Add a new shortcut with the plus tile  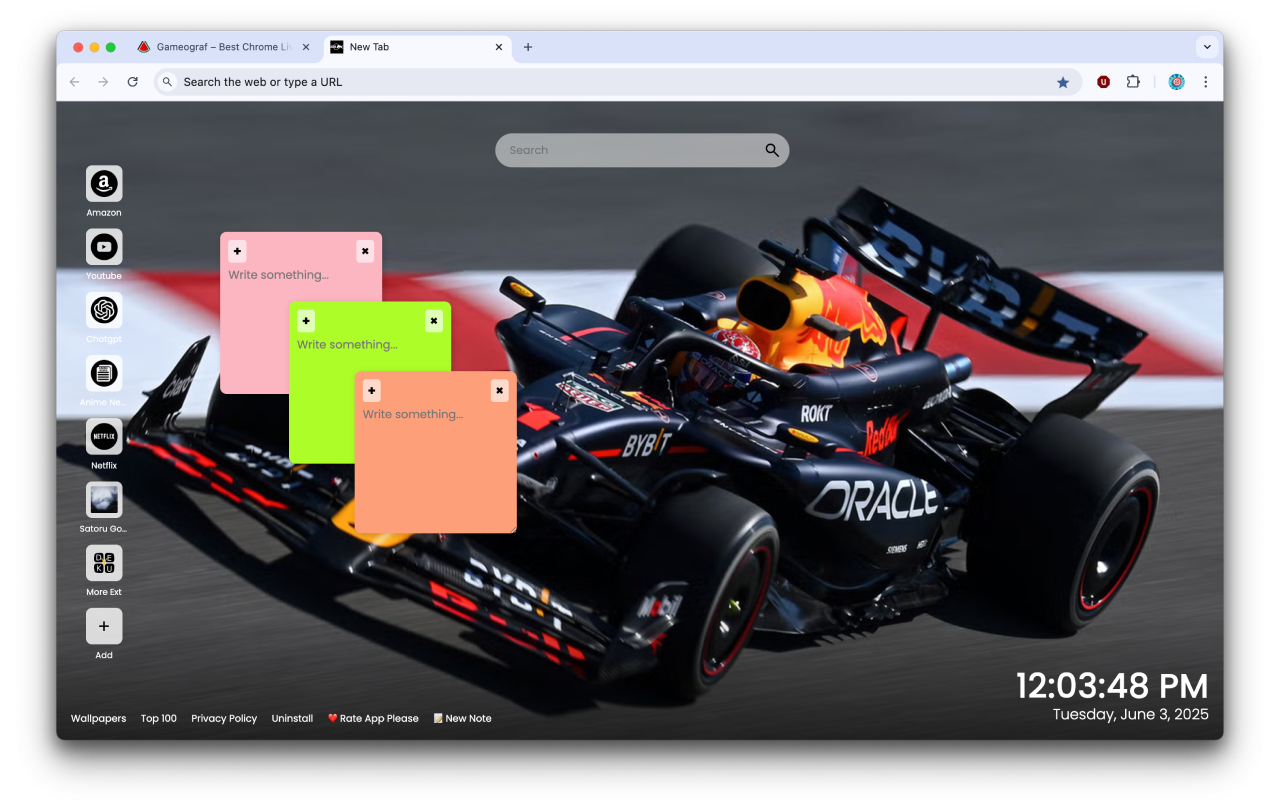(104, 627)
